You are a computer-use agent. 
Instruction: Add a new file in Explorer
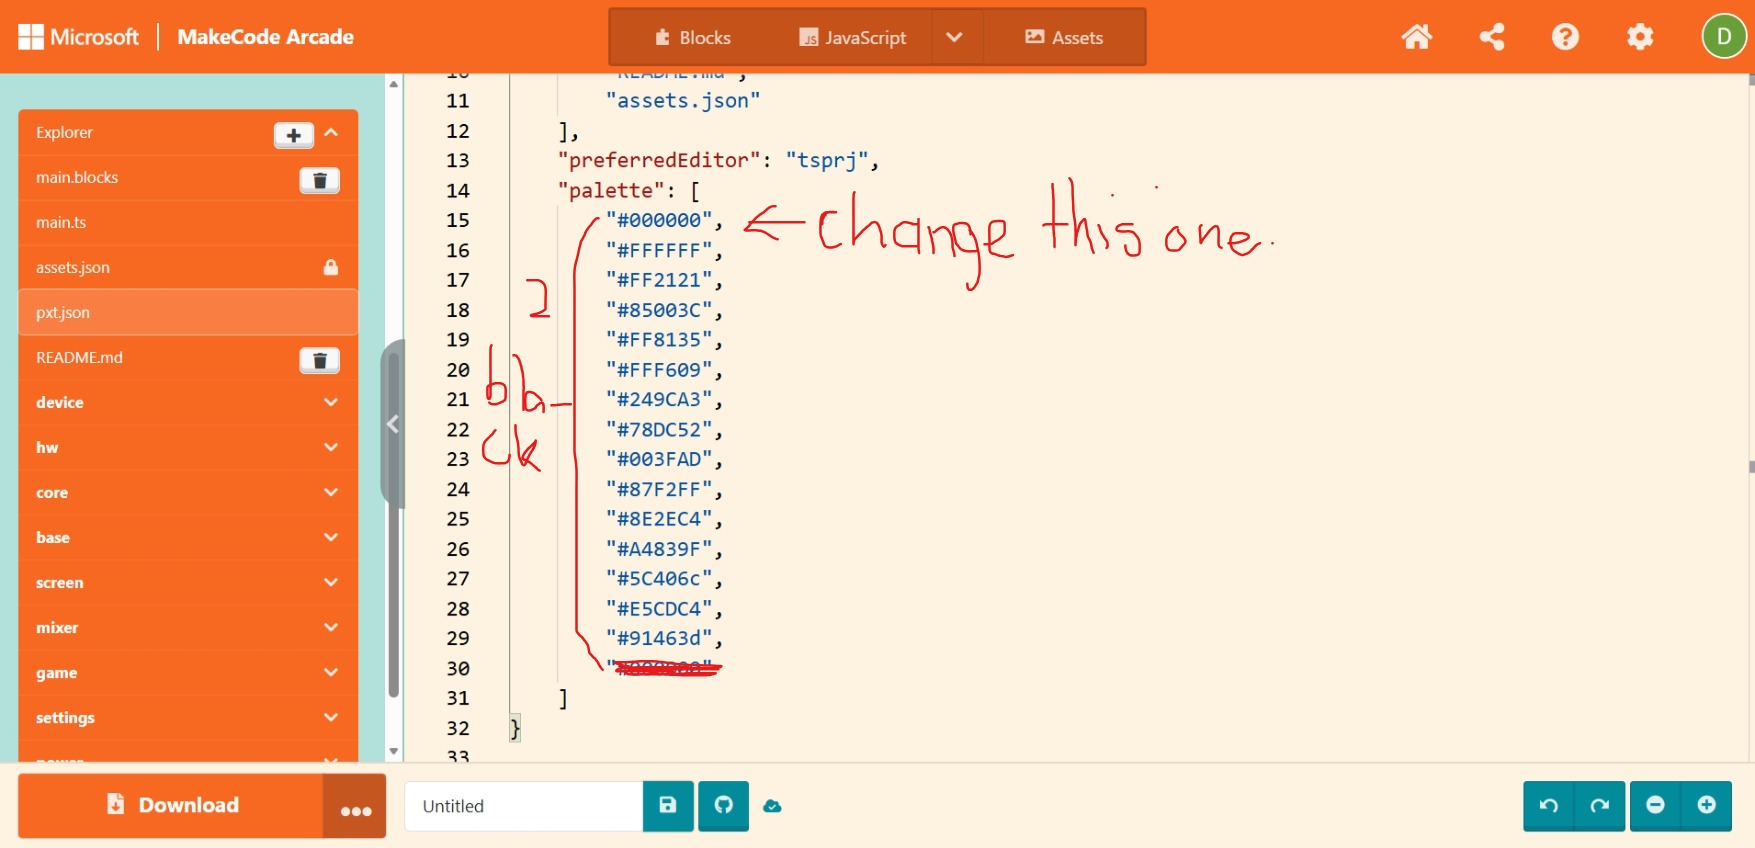pyautogui.click(x=294, y=135)
